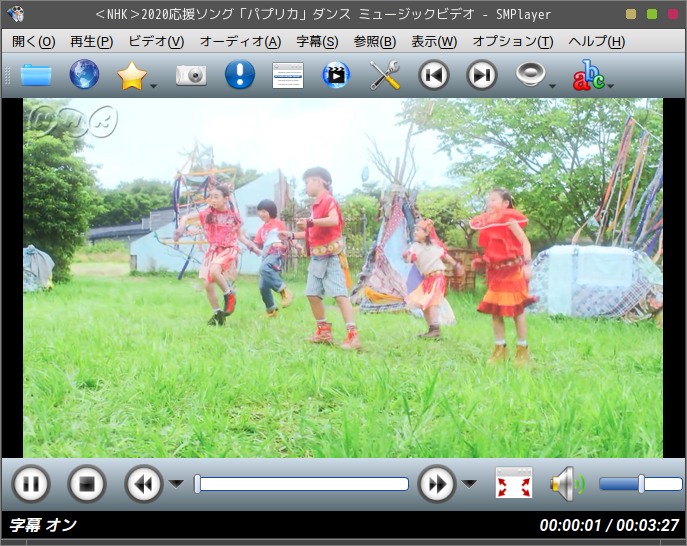The image size is (687, 546).
Task: Fast forward with the forward button
Action: pos(436,484)
